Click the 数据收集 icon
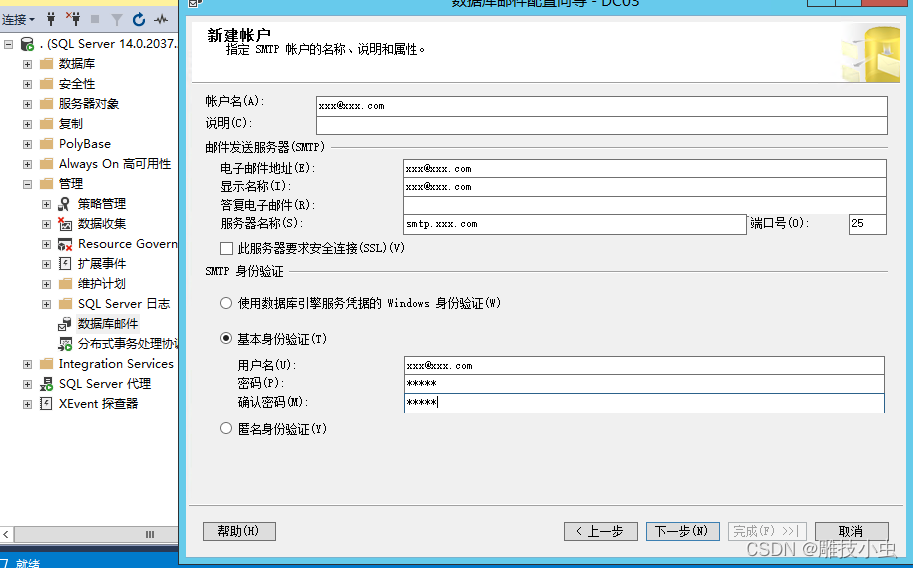913x568 pixels. pos(65,224)
